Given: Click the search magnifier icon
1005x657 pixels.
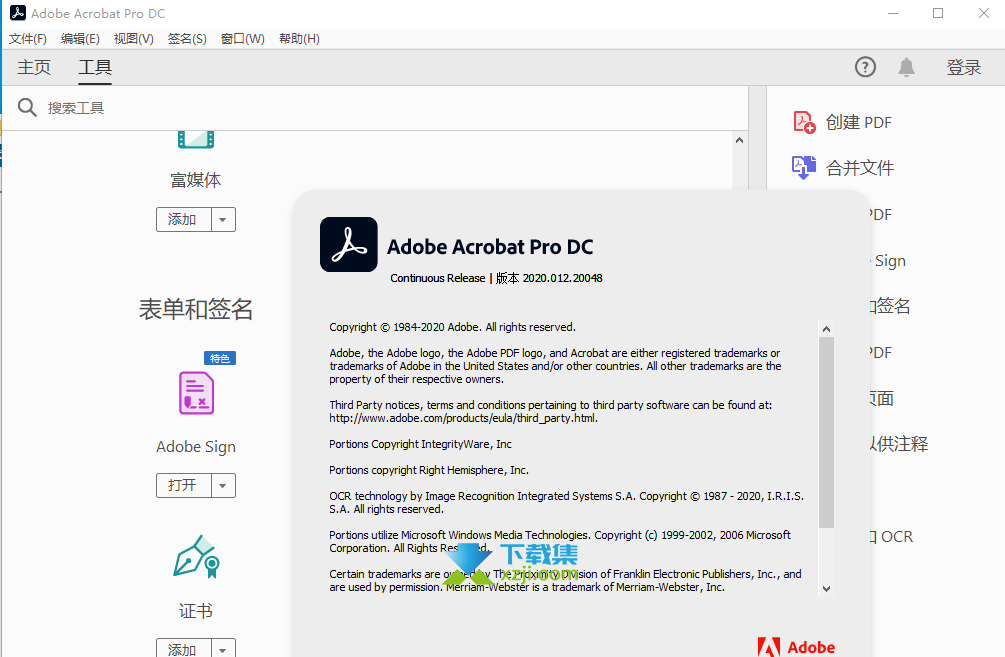Looking at the screenshot, I should click(x=27, y=107).
